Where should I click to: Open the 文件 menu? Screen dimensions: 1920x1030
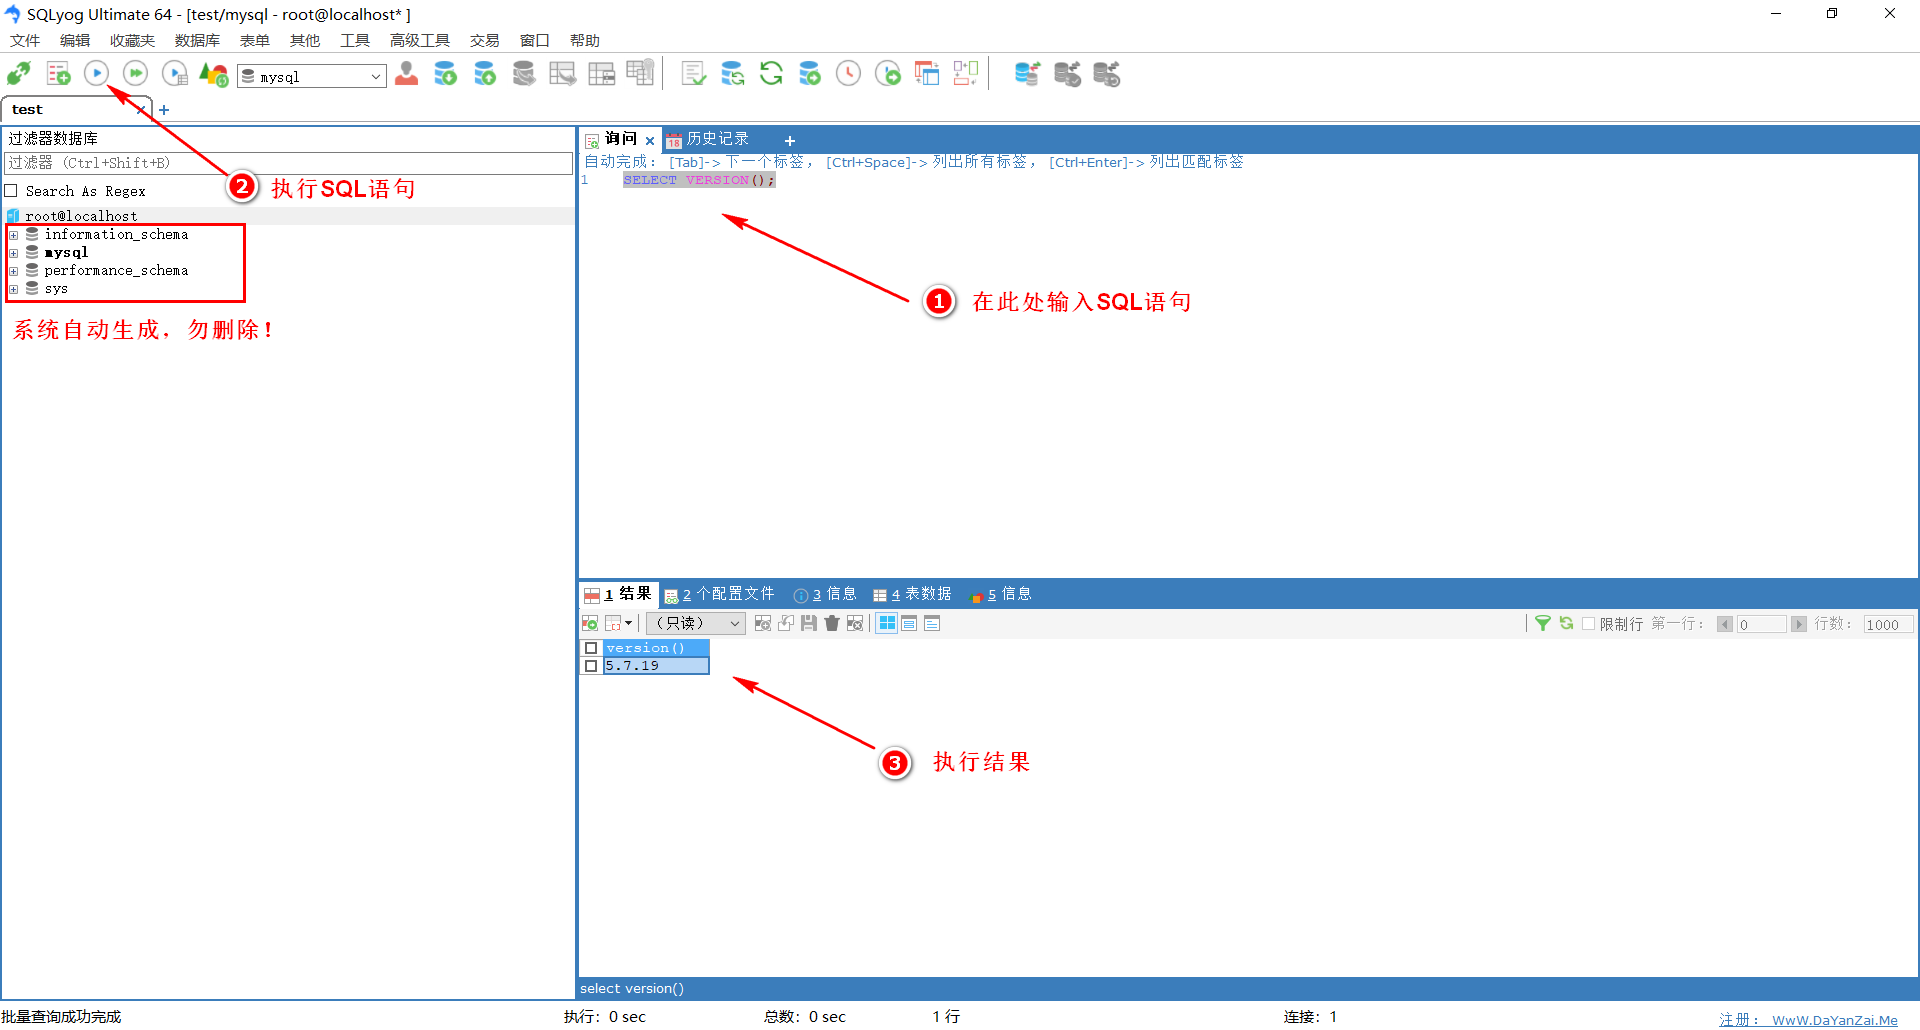coord(25,40)
